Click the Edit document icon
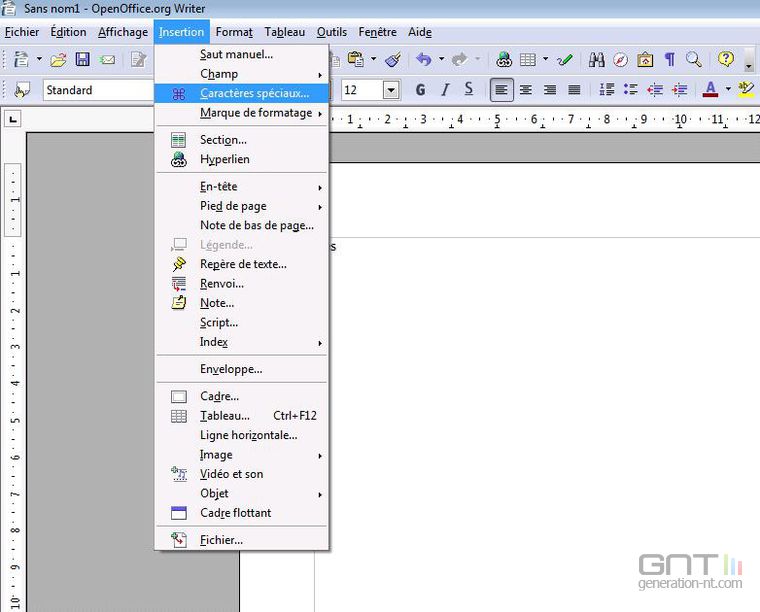760x612 pixels. pos(139,60)
